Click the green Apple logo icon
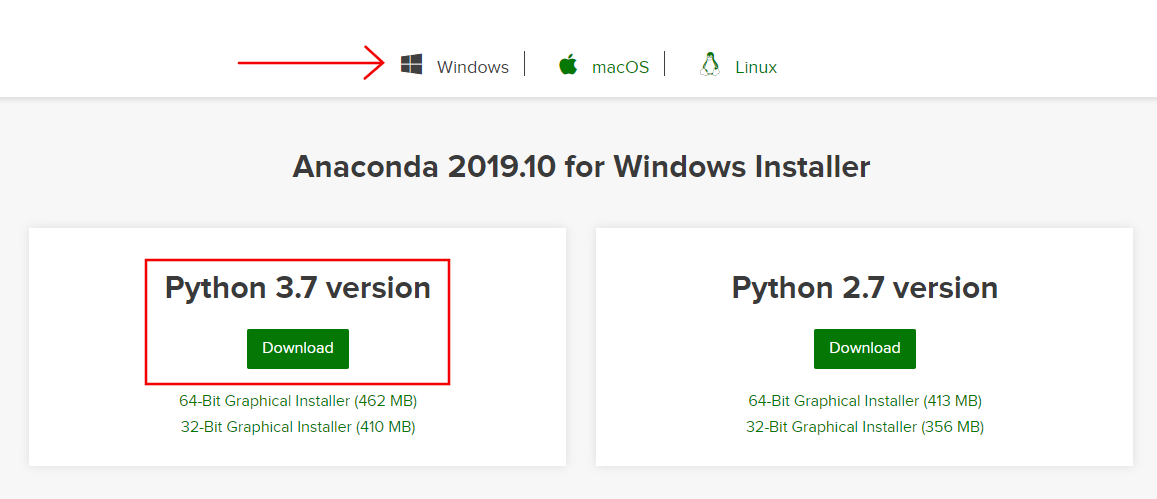 tap(568, 66)
